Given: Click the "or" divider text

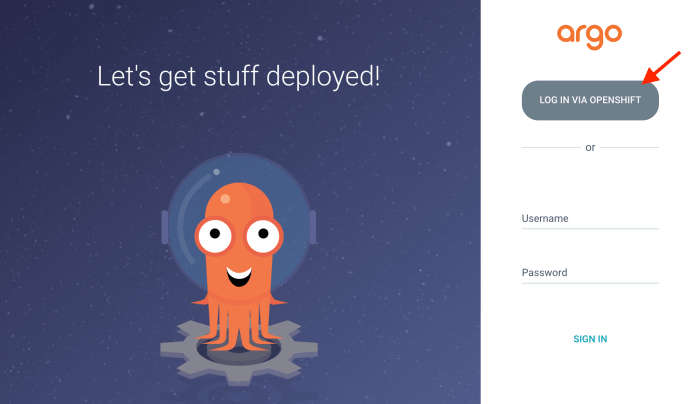Looking at the screenshot, I should (590, 147).
